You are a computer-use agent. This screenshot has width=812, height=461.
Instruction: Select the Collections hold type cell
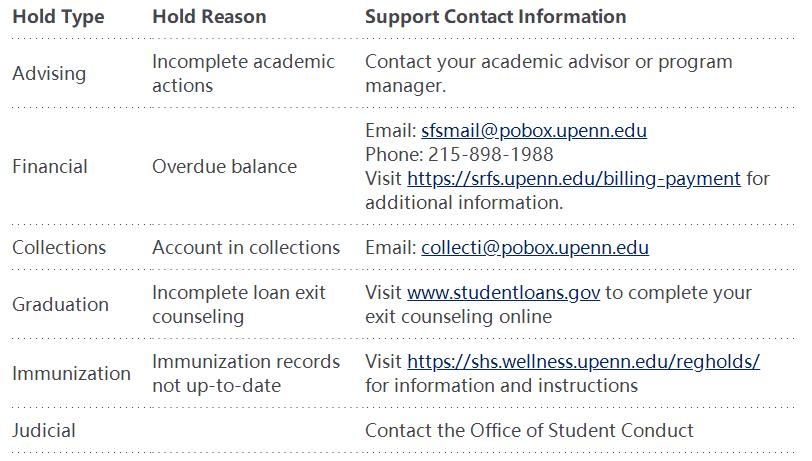59,248
